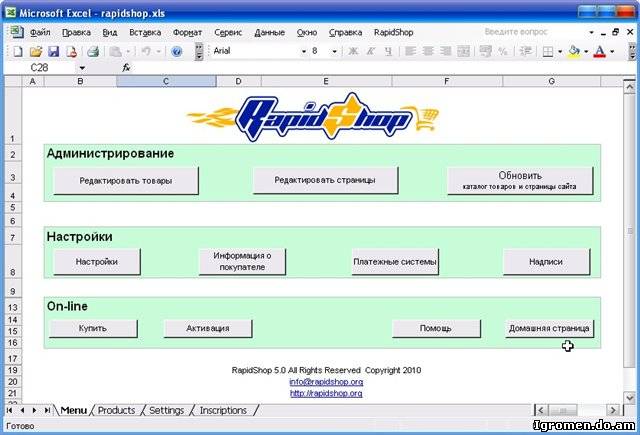The image size is (640, 435).
Task: Toggle Underline (Ч) formatting
Action: coord(388,51)
